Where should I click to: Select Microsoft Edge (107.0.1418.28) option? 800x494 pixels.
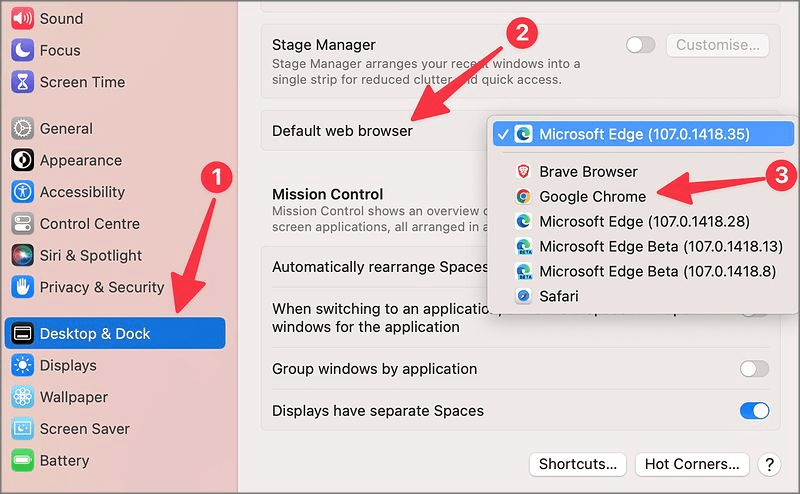(x=644, y=221)
